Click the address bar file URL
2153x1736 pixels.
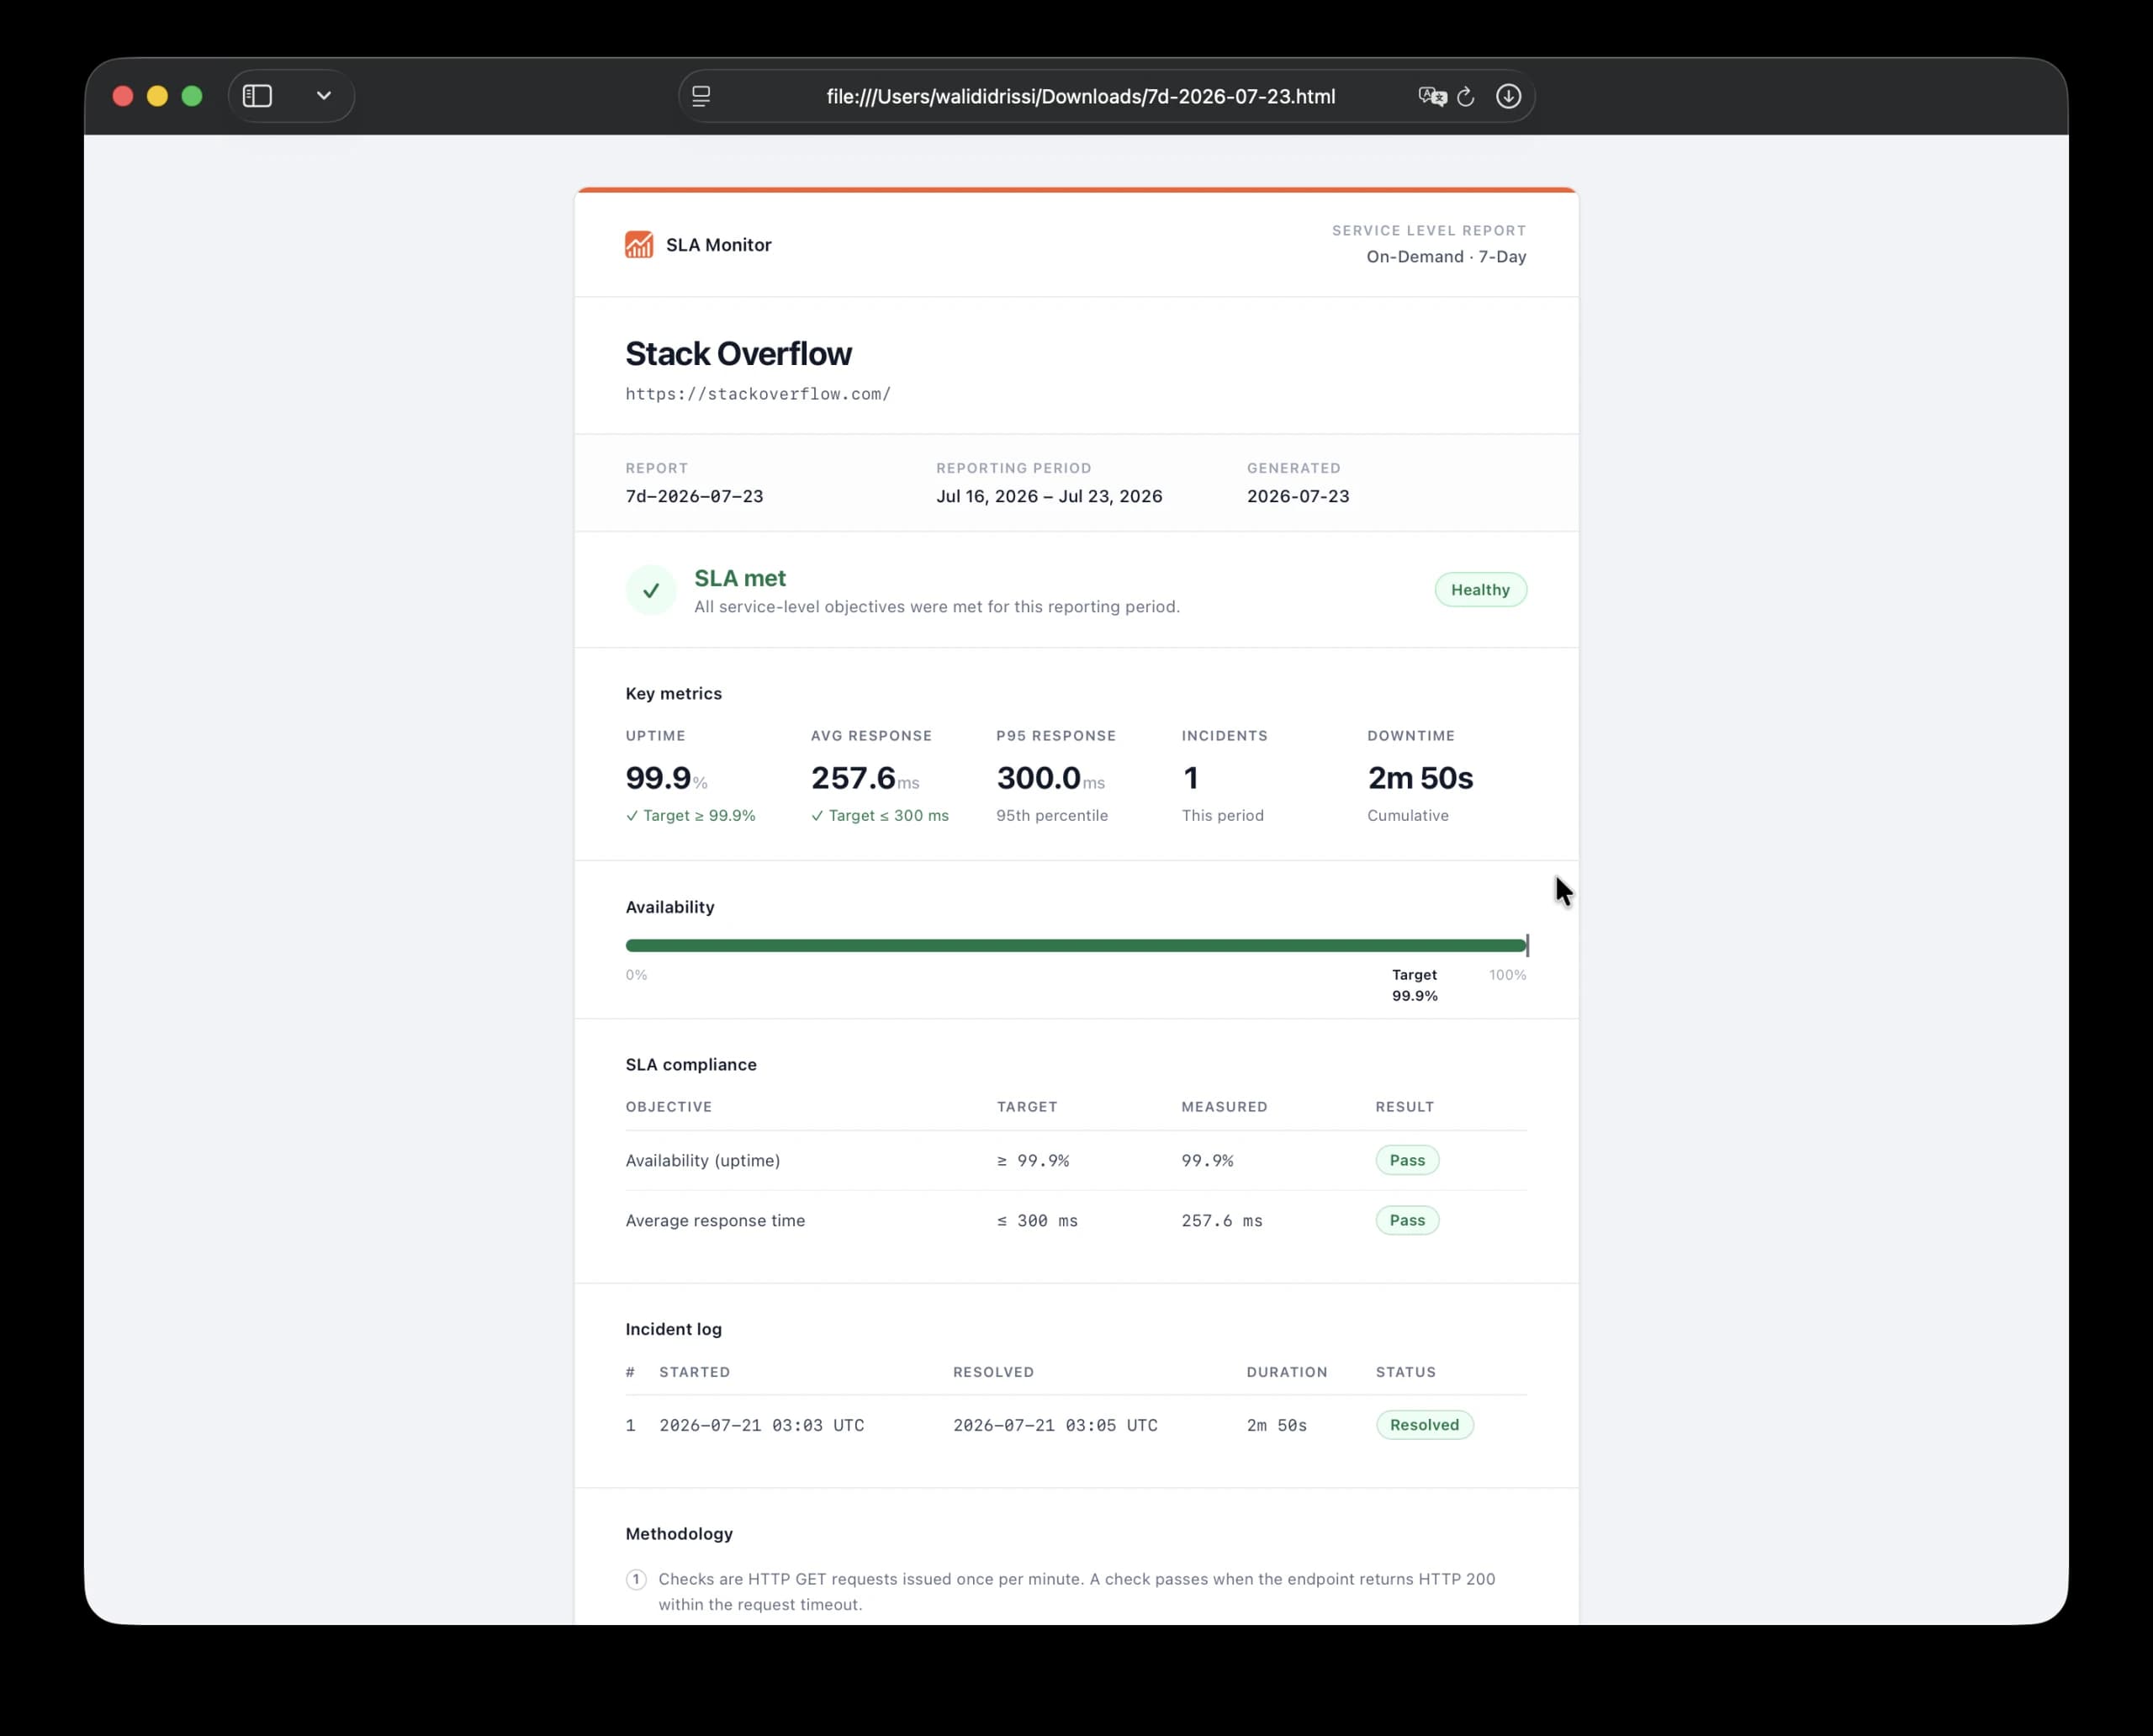pyautogui.click(x=1080, y=97)
